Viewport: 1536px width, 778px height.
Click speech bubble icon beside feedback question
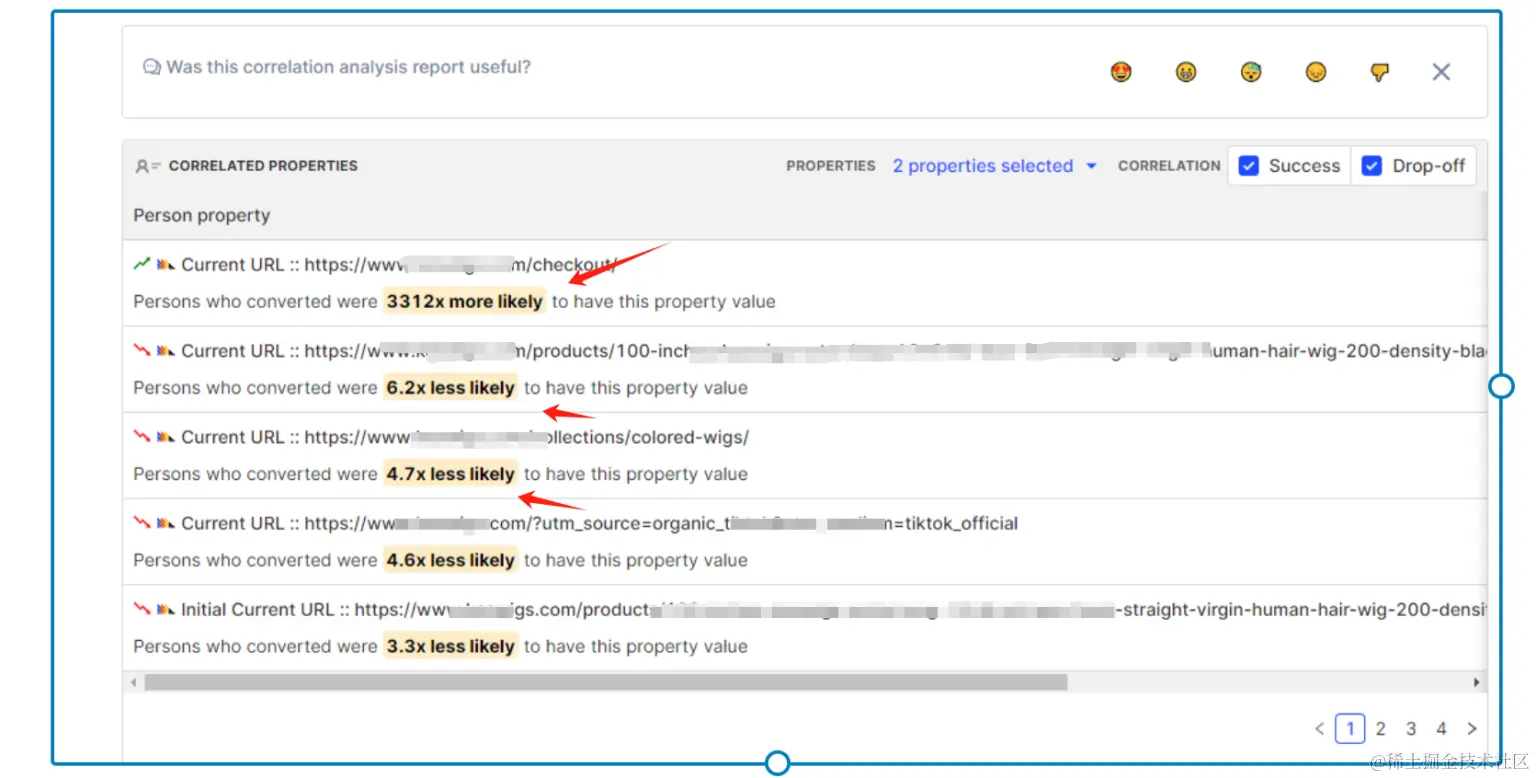(152, 68)
